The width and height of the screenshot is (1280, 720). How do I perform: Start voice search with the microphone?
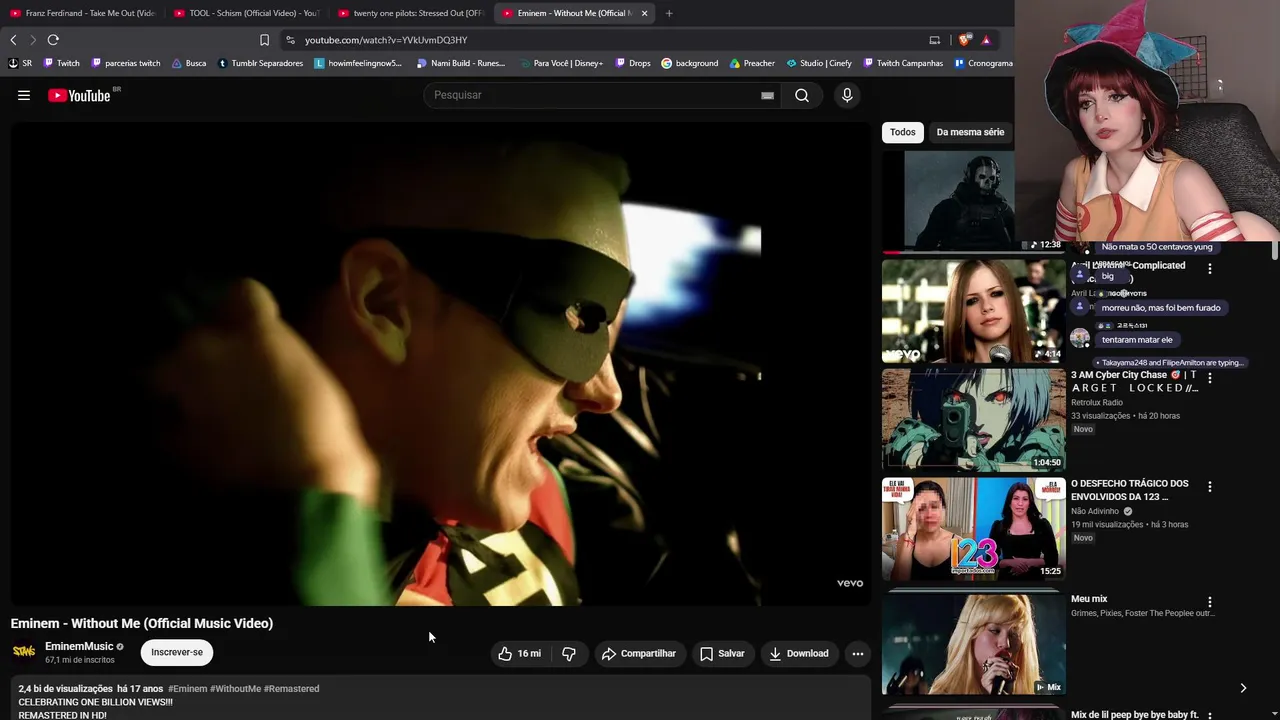[847, 95]
